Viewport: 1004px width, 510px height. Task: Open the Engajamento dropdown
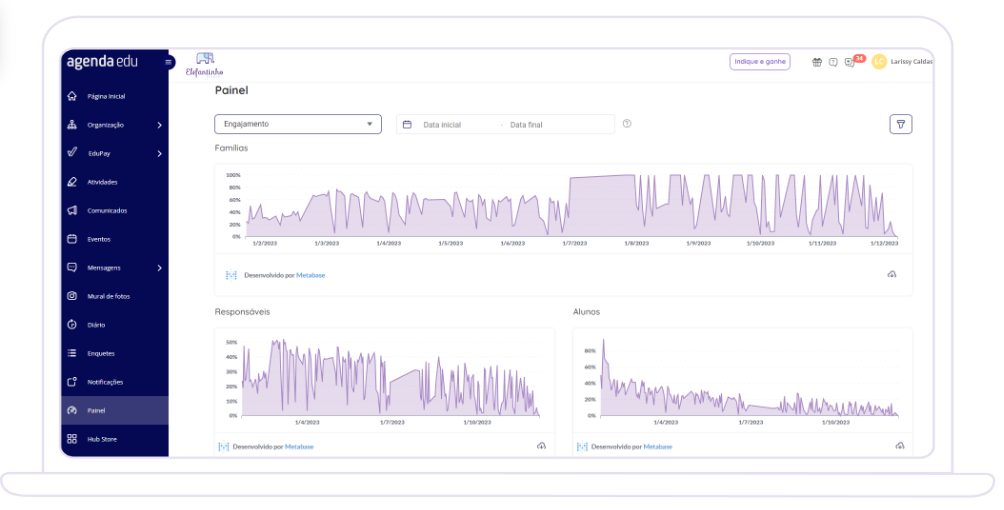click(298, 124)
